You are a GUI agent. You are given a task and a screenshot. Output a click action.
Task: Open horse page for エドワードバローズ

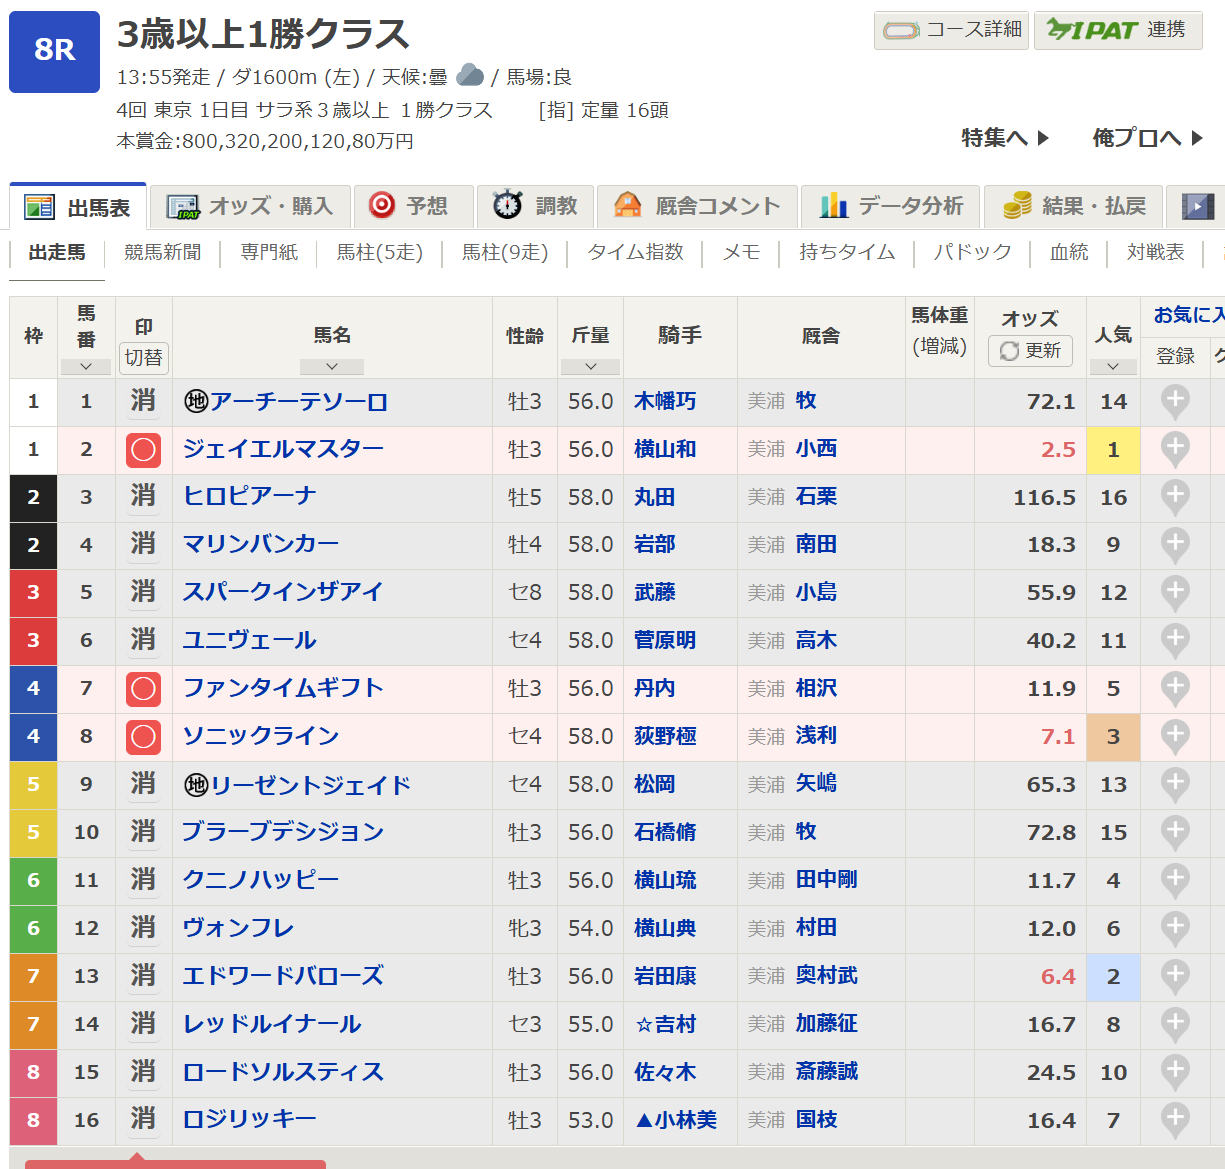pos(283,976)
